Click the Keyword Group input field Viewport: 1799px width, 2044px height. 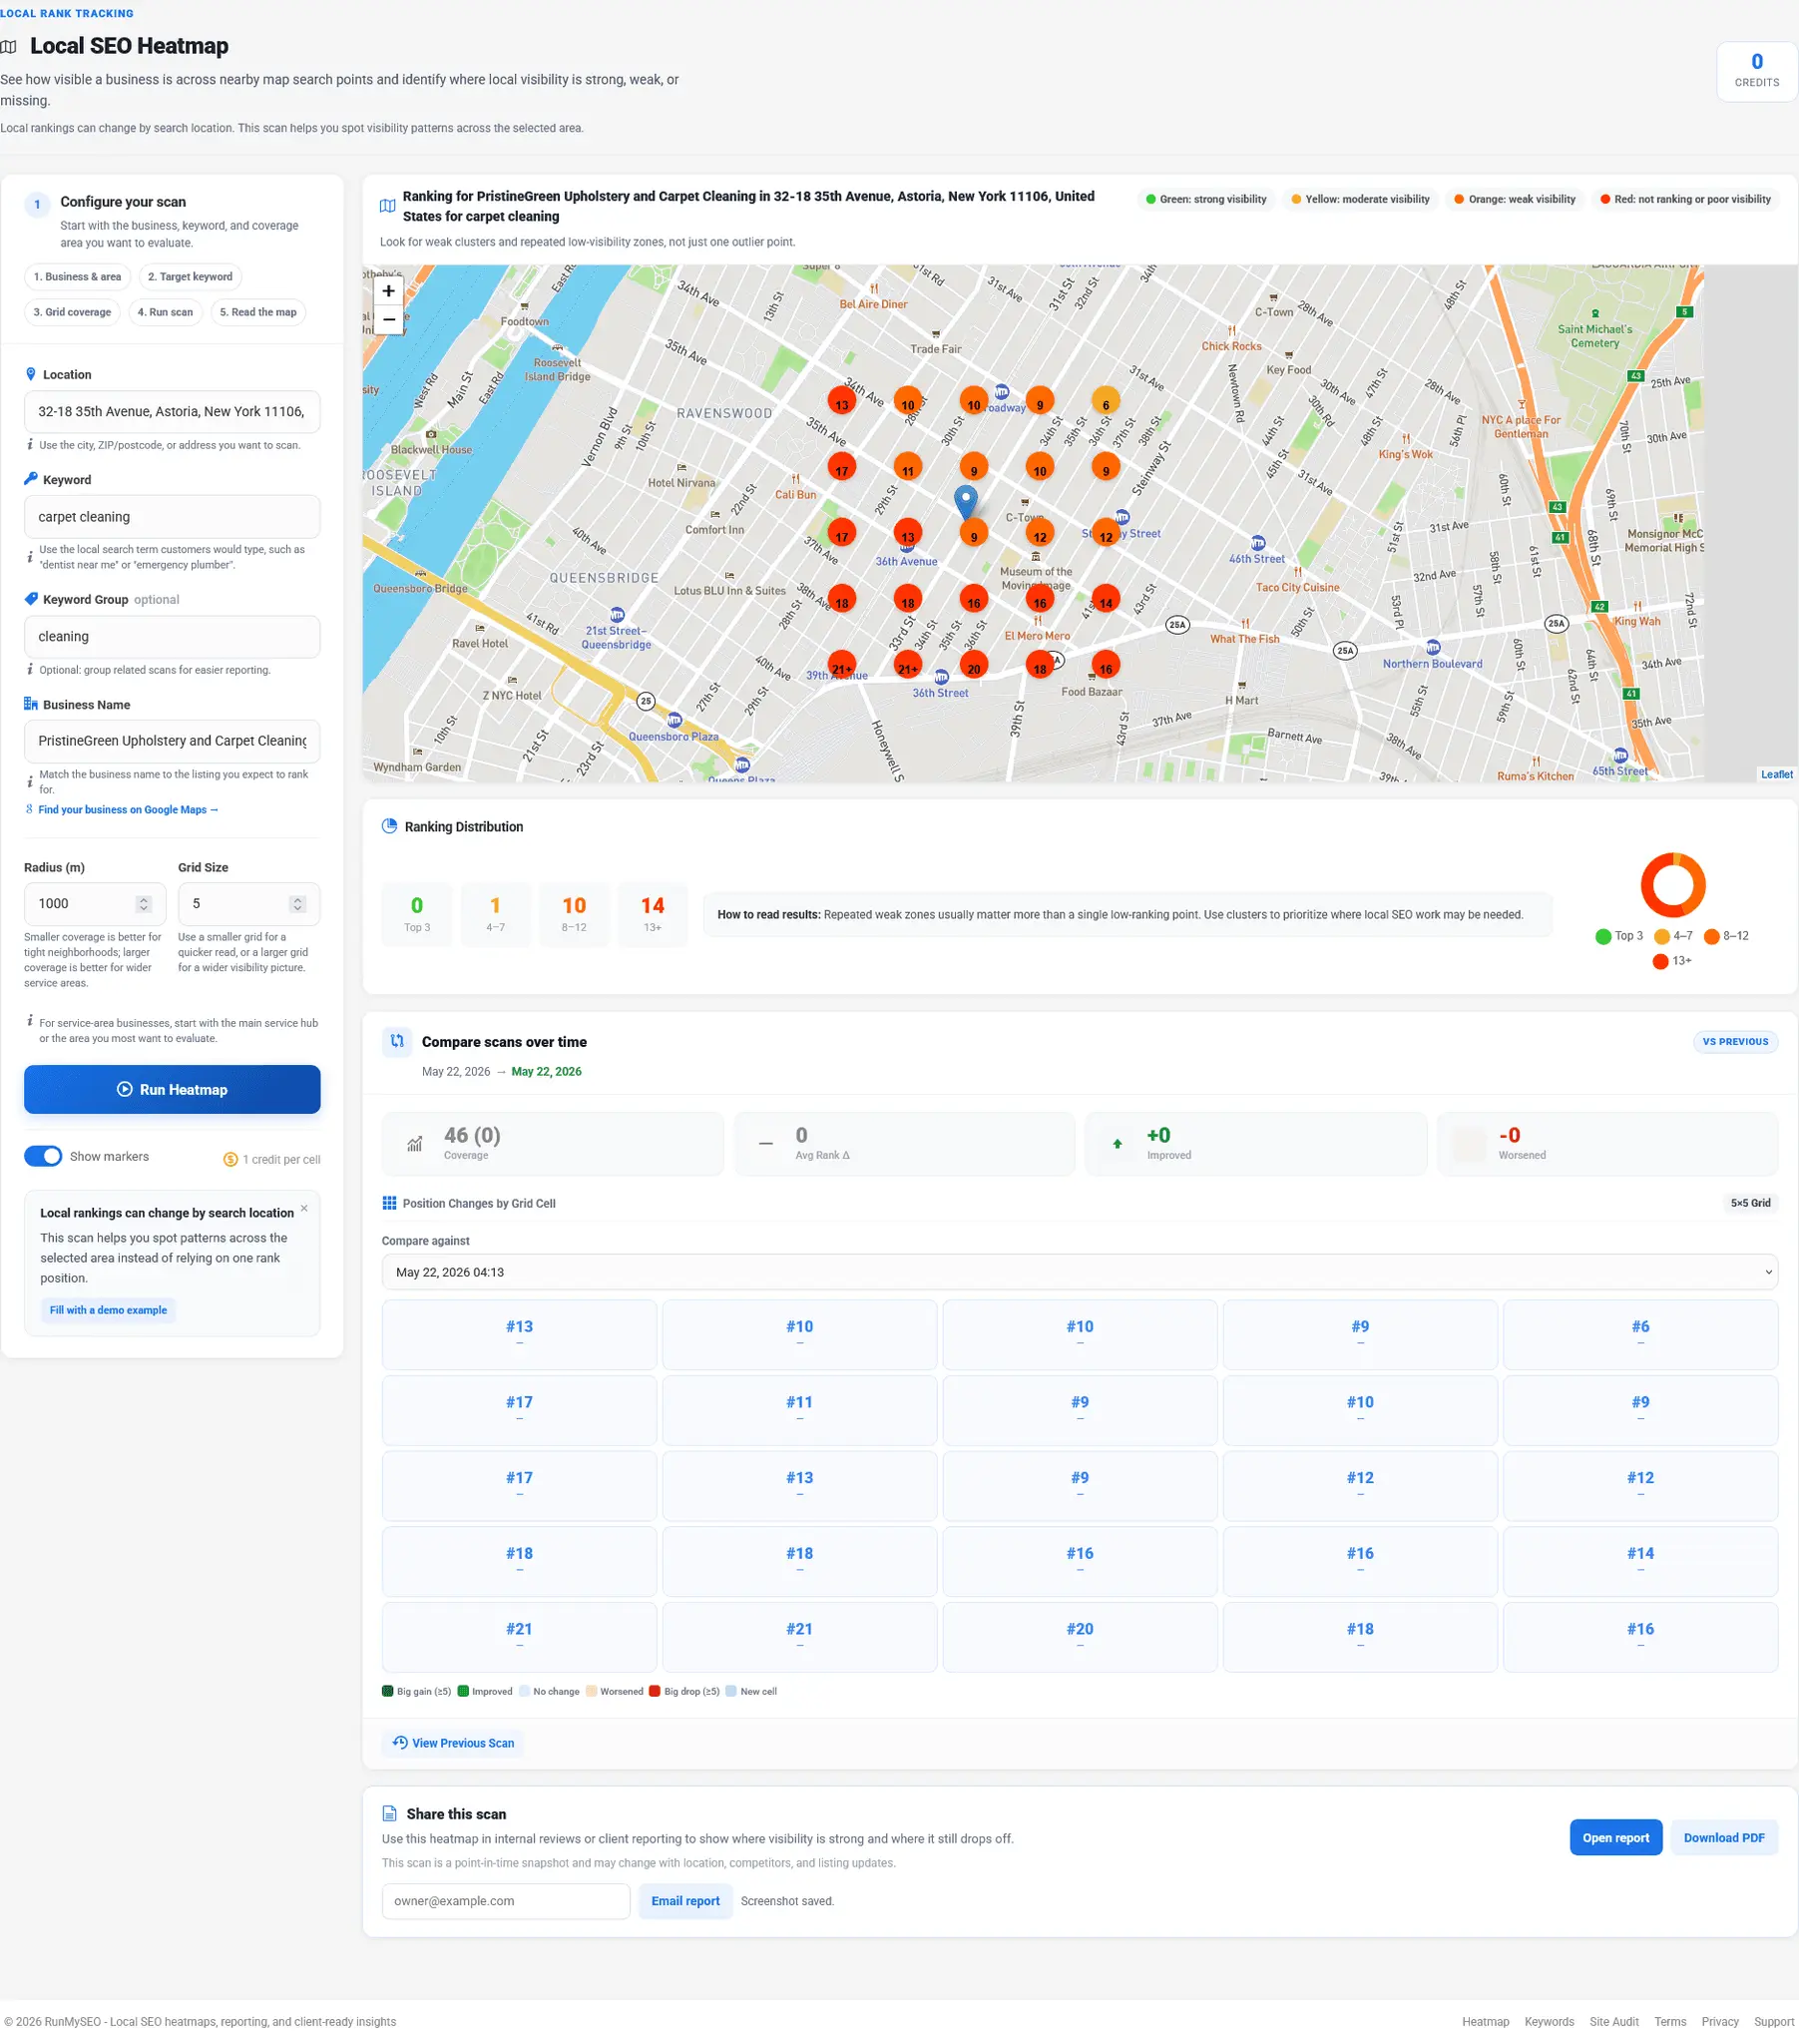tap(172, 636)
